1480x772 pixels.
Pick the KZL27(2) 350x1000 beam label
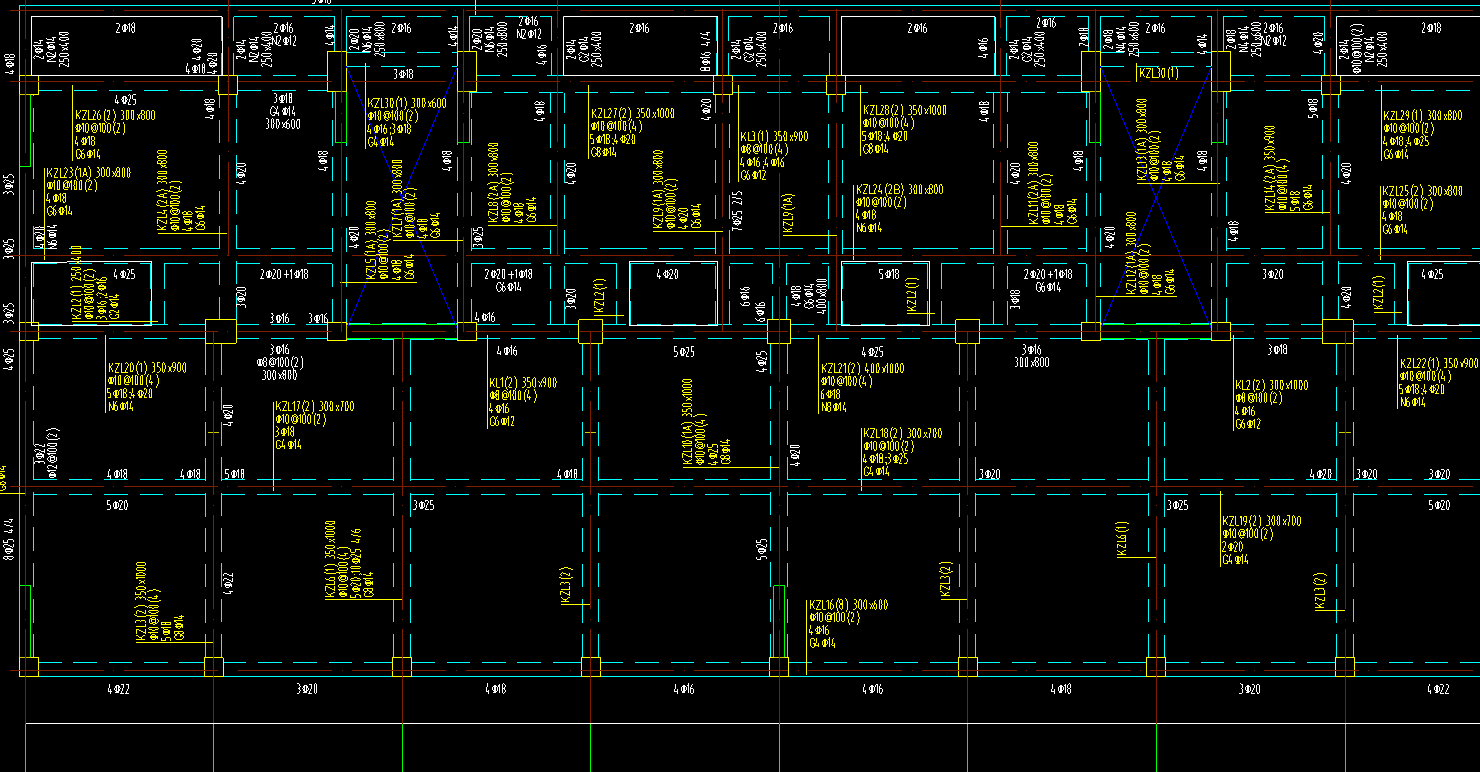tap(634, 114)
